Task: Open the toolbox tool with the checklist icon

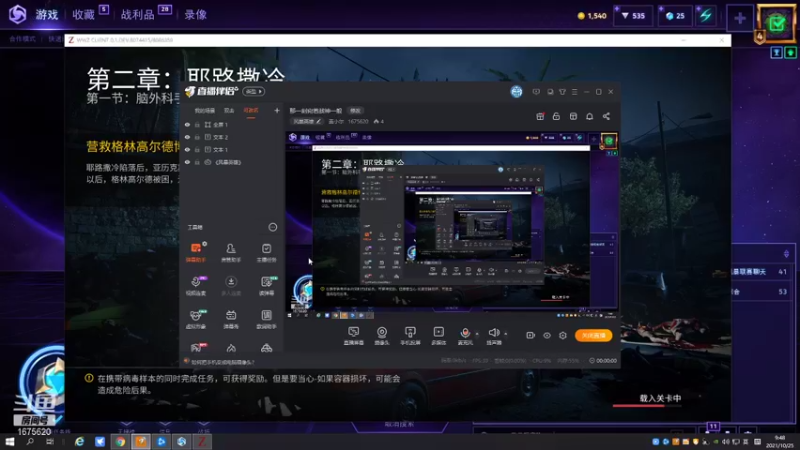Action: [x=266, y=252]
